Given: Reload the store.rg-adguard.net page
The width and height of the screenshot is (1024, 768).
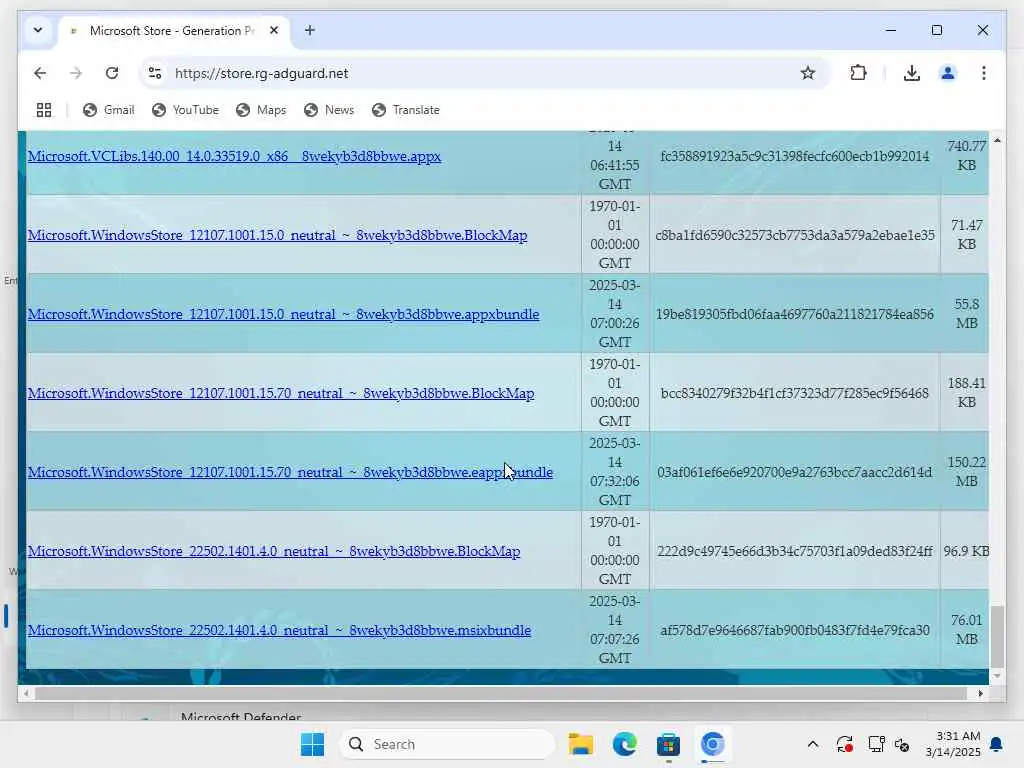Looking at the screenshot, I should pos(112,73).
